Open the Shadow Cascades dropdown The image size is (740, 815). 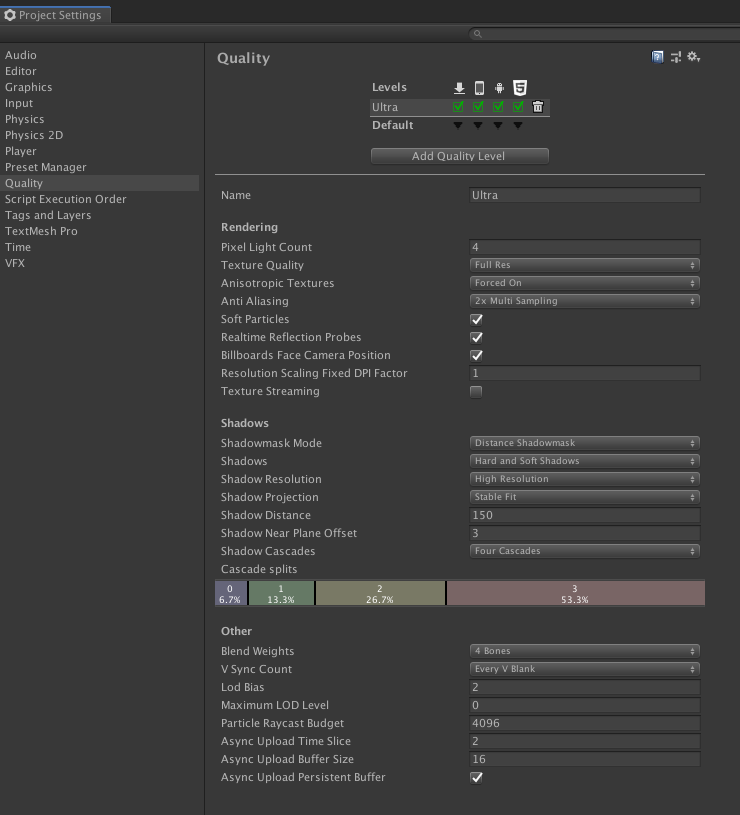[584, 551]
